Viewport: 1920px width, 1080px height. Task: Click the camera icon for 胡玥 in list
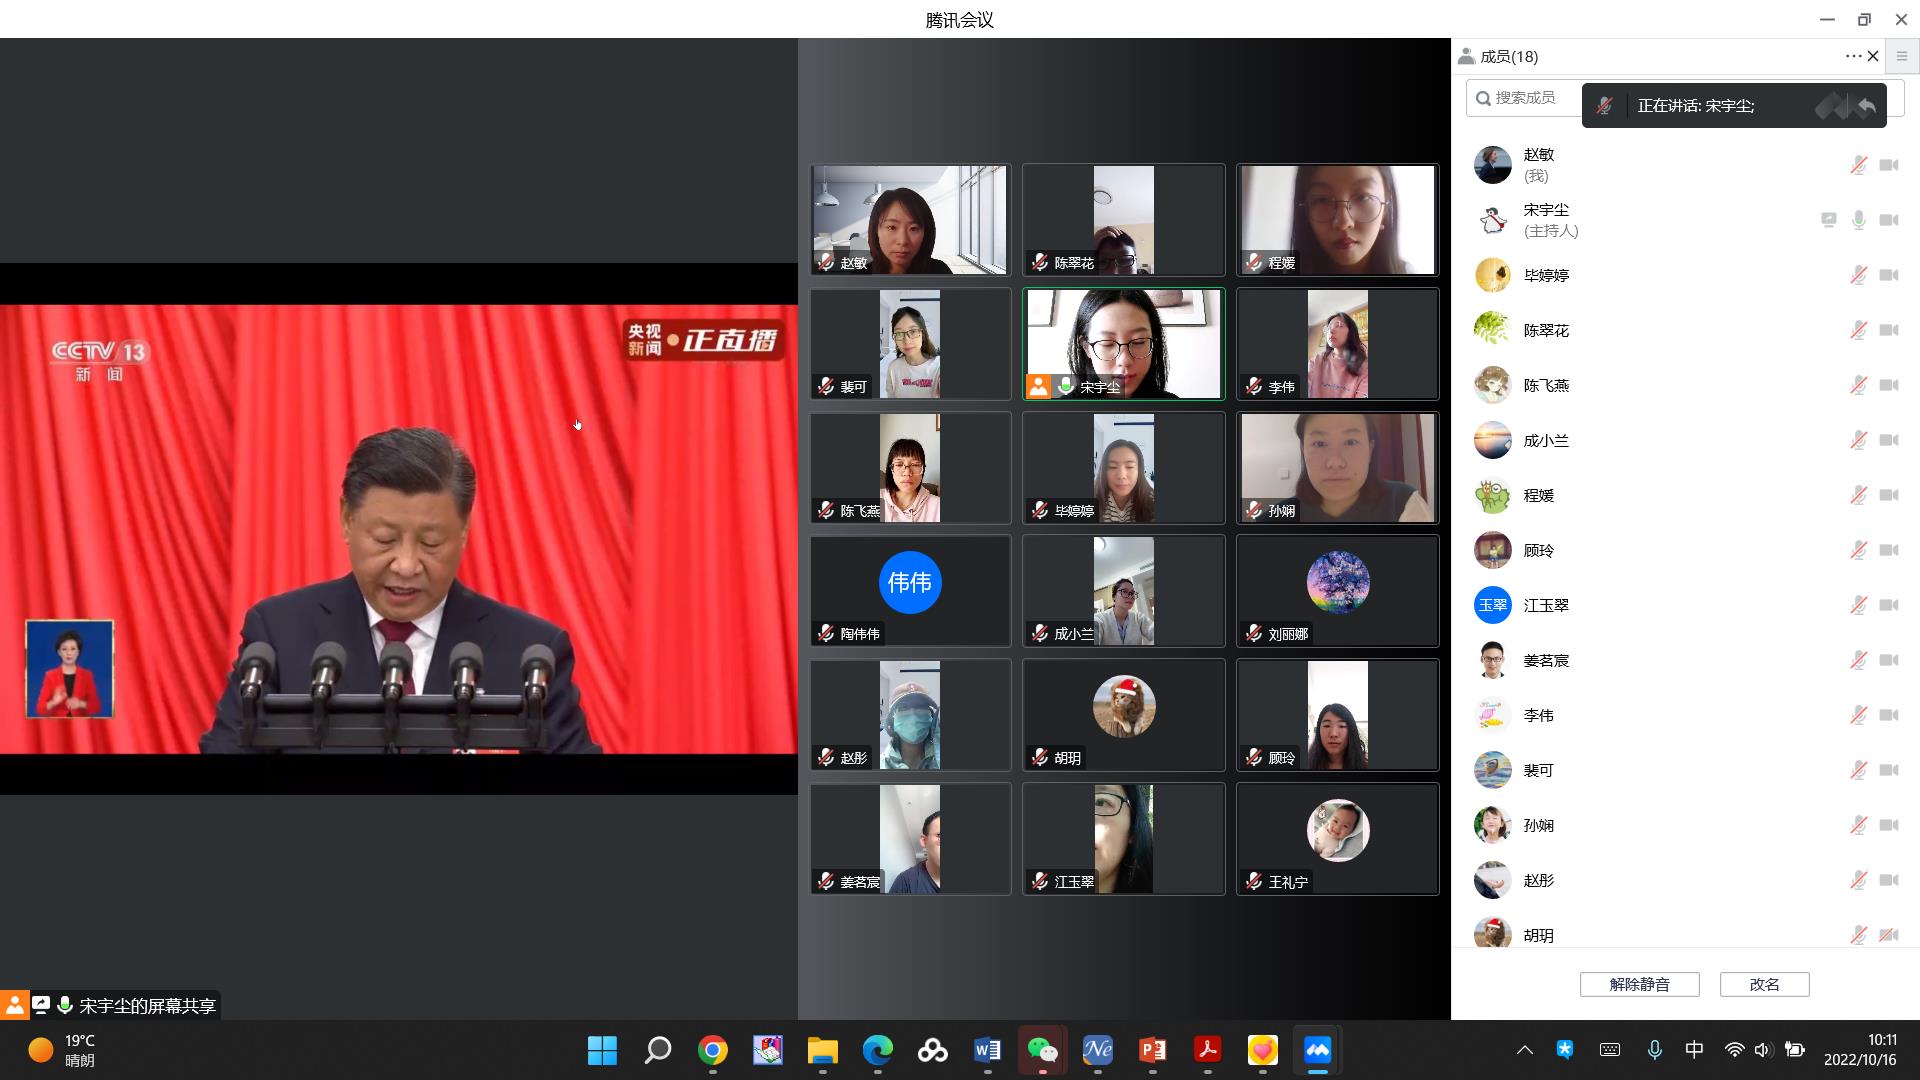coord(1889,935)
